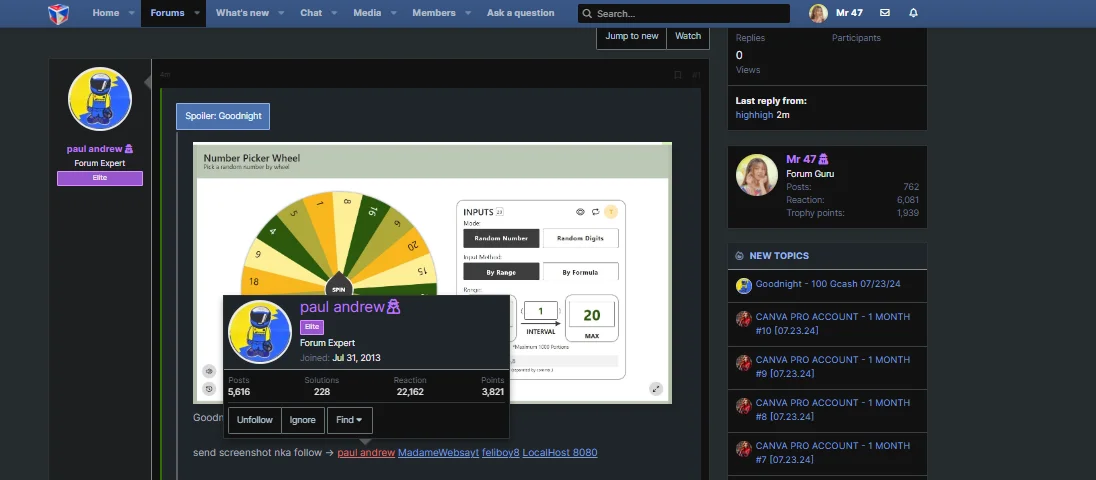The image size is (1096, 480).
Task: Select By Range input method
Action: click(501, 272)
